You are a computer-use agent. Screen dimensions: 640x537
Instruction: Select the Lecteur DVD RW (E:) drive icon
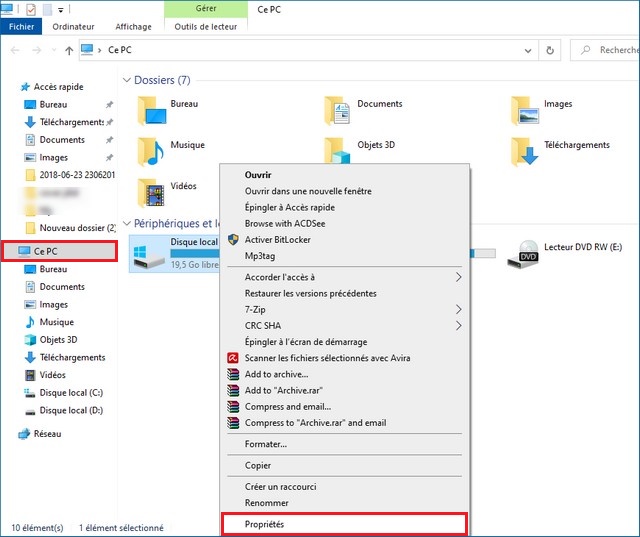click(526, 254)
